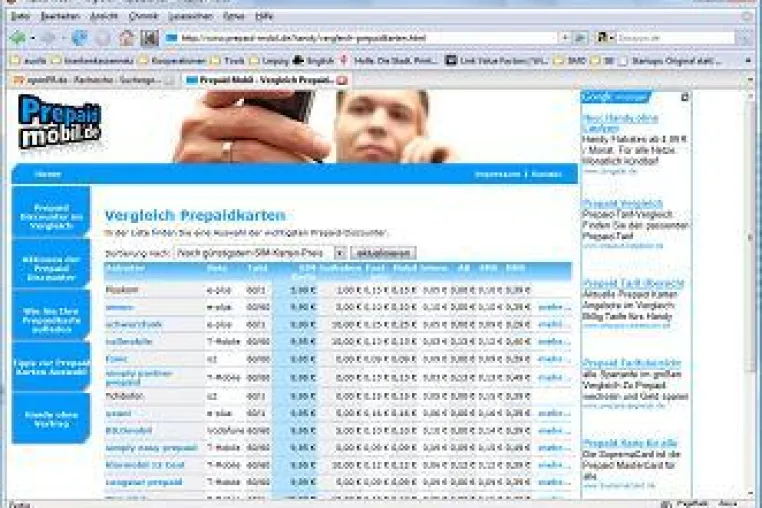
Task: Open Handy ohne Vertrag sidebar button
Action: (51, 419)
